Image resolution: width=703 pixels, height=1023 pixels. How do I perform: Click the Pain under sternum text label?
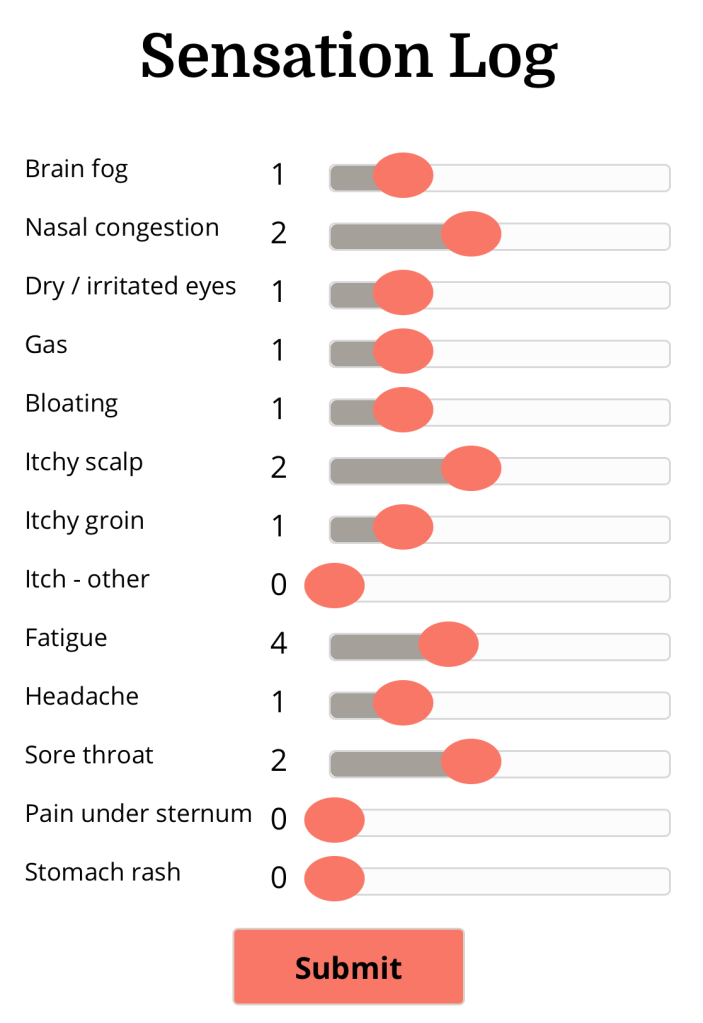pyautogui.click(x=138, y=814)
